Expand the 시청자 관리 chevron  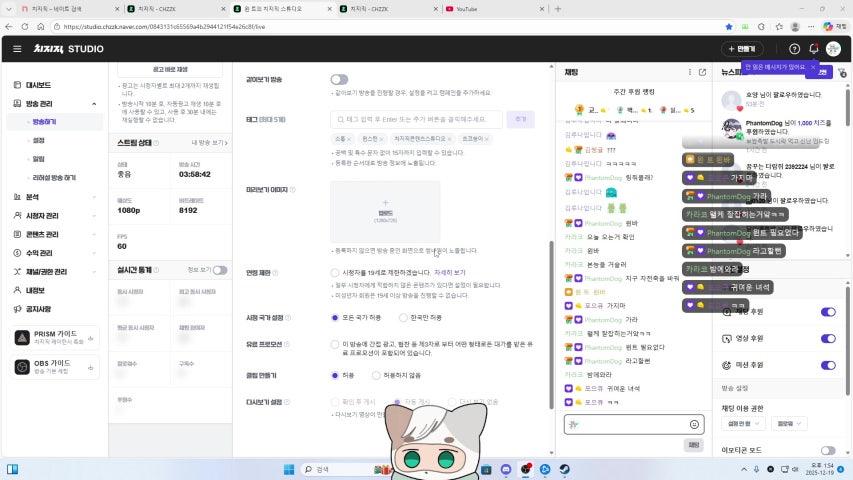coord(94,216)
